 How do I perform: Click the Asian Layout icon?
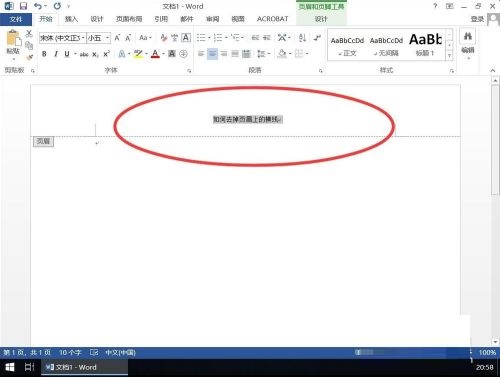(282, 38)
